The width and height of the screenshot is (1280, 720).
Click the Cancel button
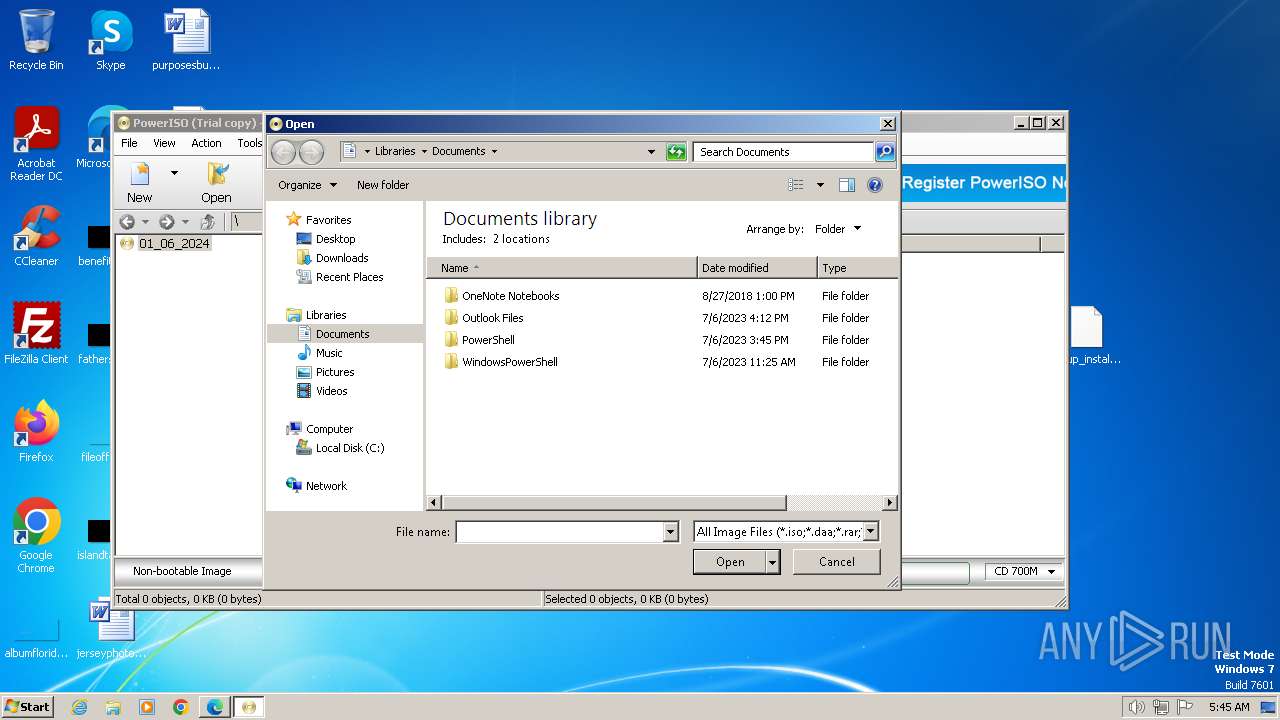click(x=837, y=562)
